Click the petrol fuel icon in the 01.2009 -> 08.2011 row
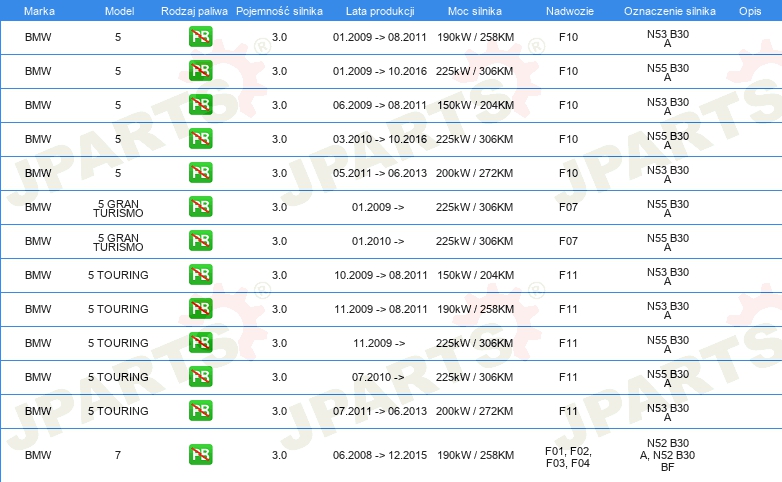Viewport: 782px width, 482px height. pyautogui.click(x=200, y=36)
